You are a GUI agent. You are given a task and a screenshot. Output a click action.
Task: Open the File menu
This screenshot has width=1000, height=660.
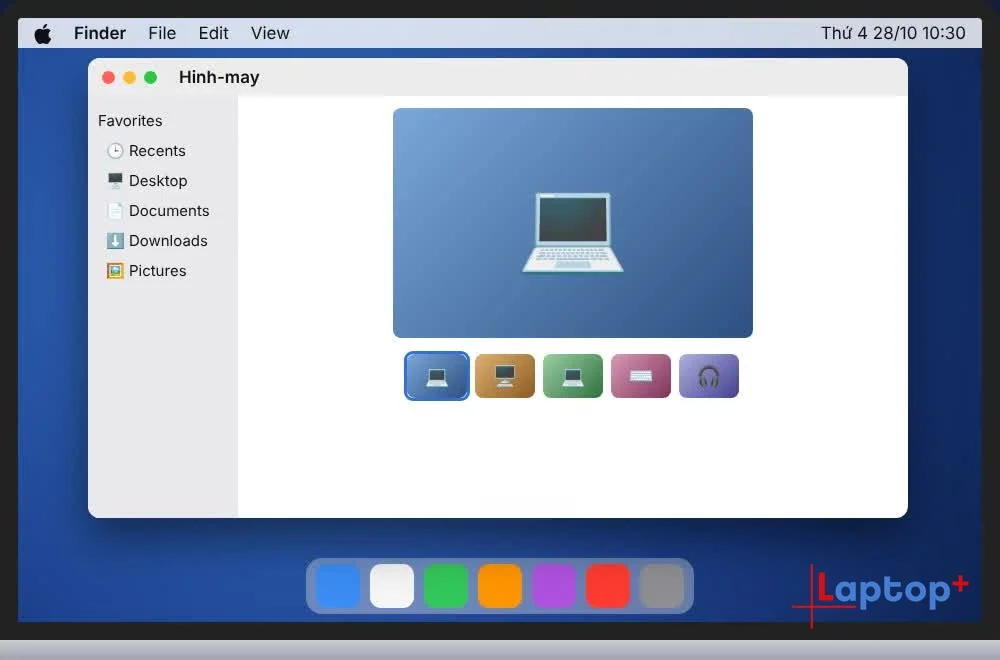[x=162, y=33]
